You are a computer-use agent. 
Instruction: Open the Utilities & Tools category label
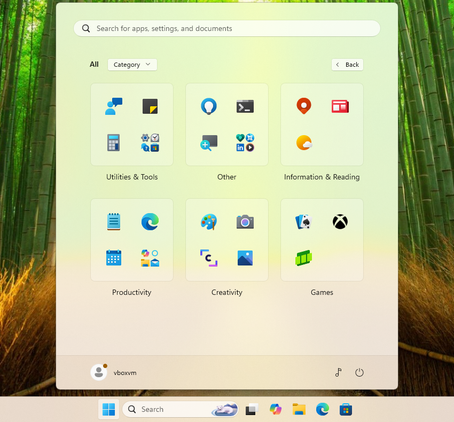click(x=132, y=177)
